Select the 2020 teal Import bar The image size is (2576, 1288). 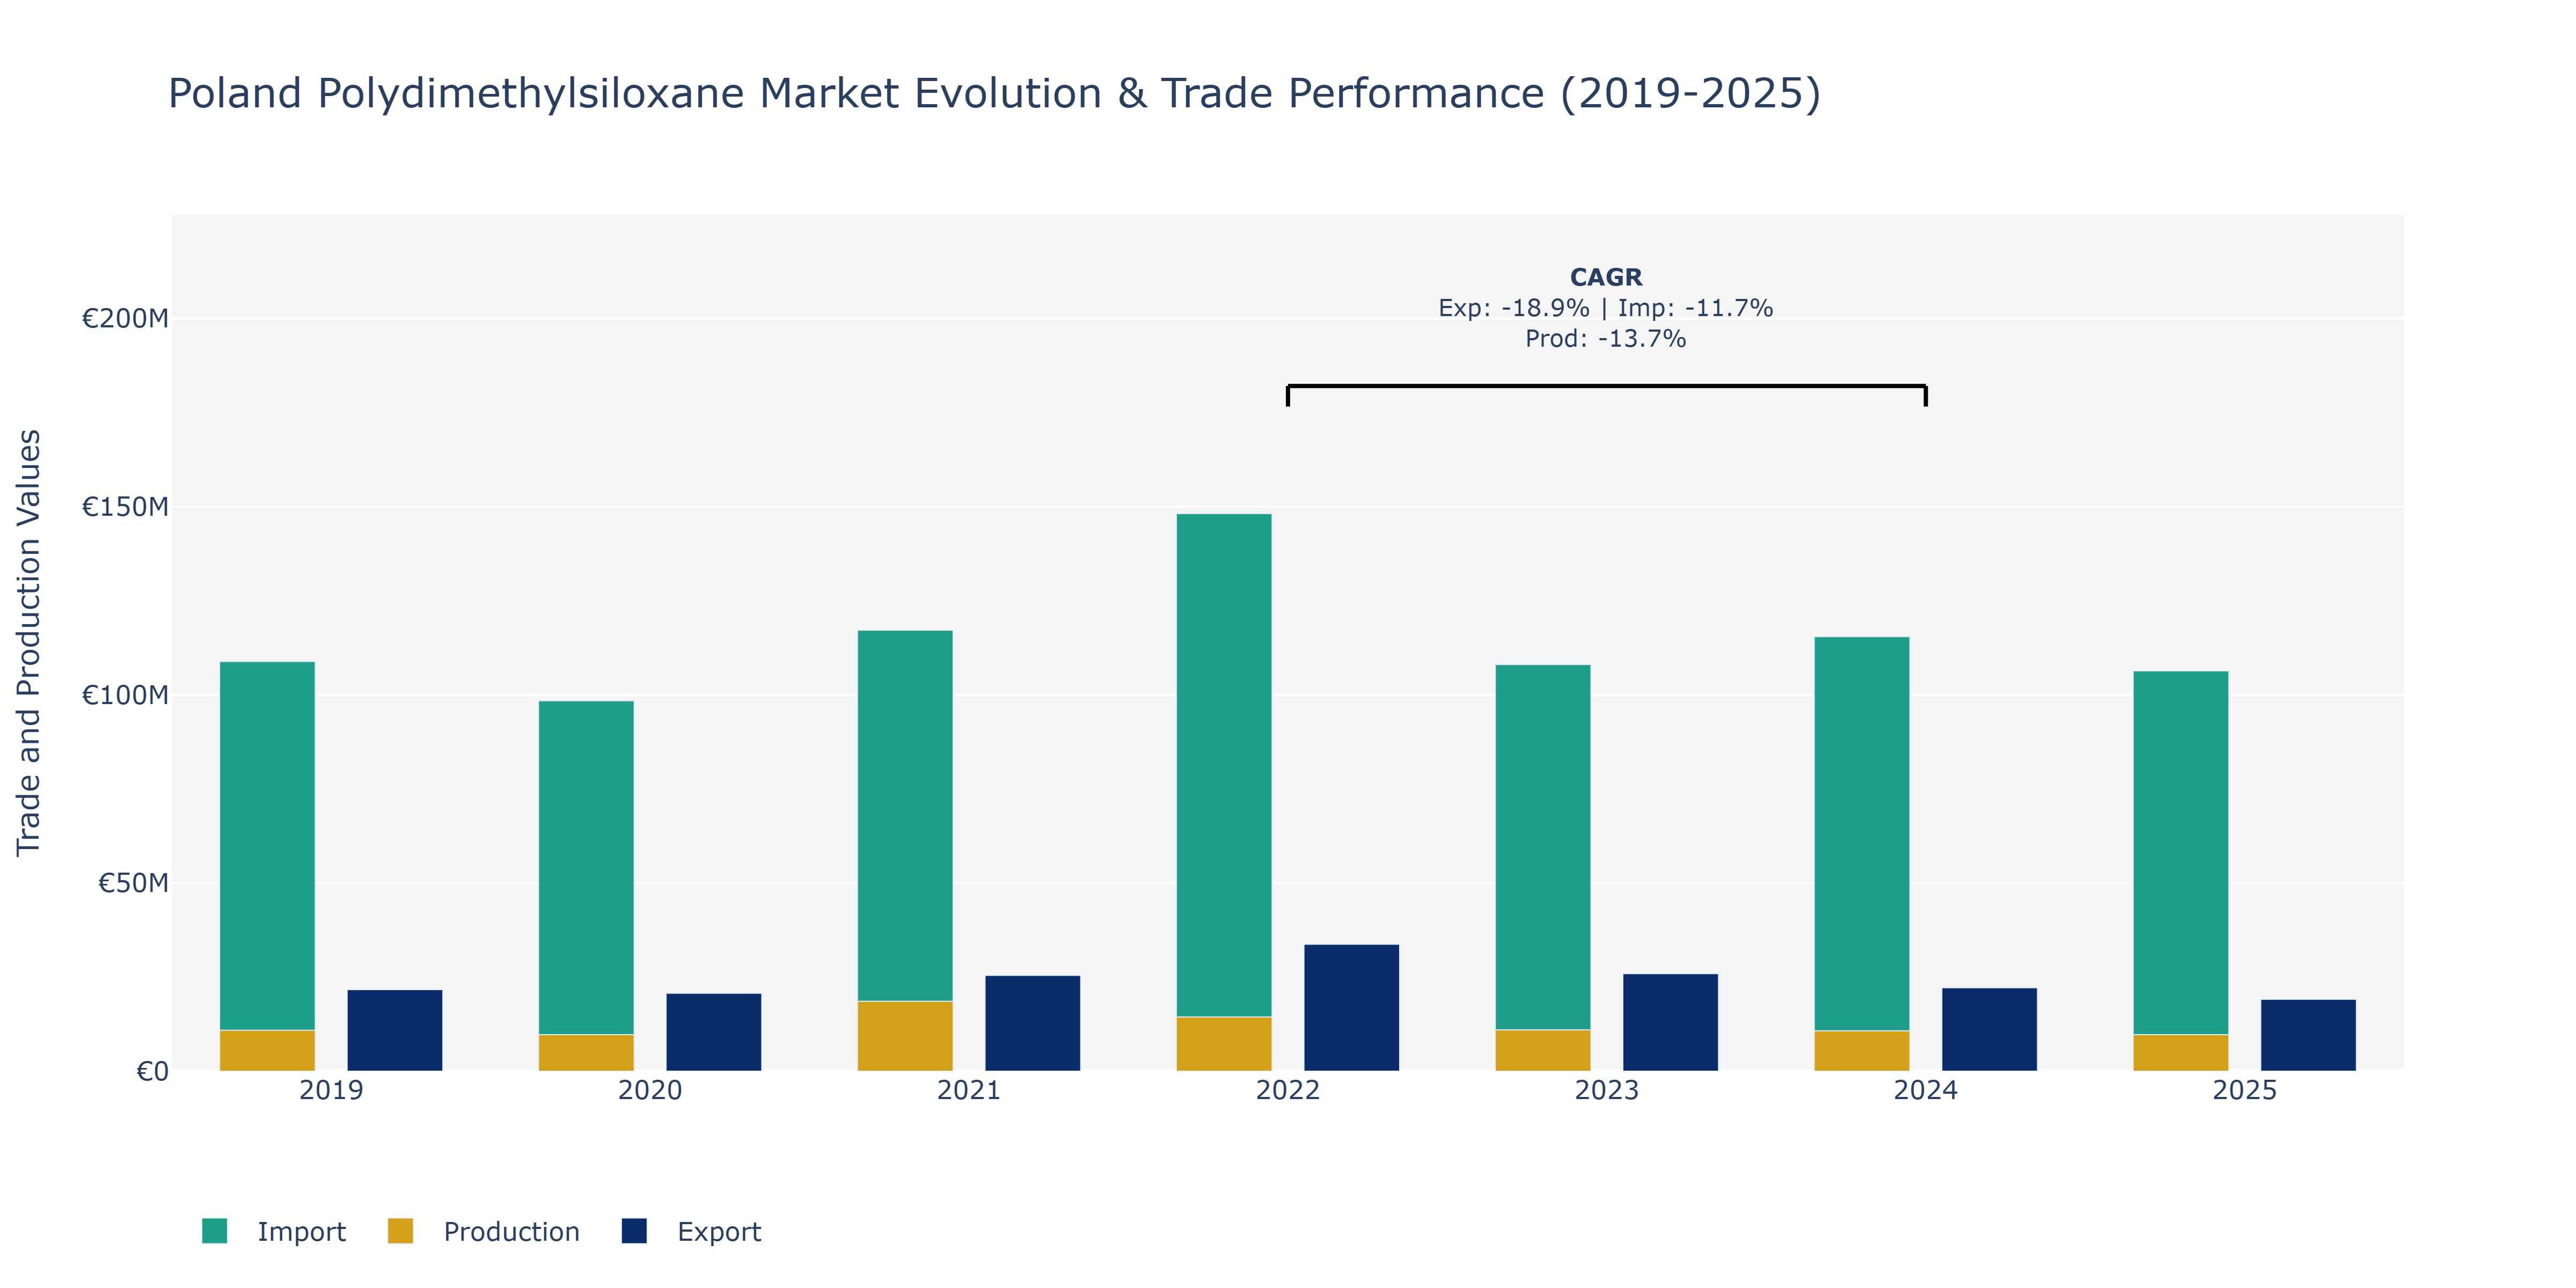coord(586,868)
